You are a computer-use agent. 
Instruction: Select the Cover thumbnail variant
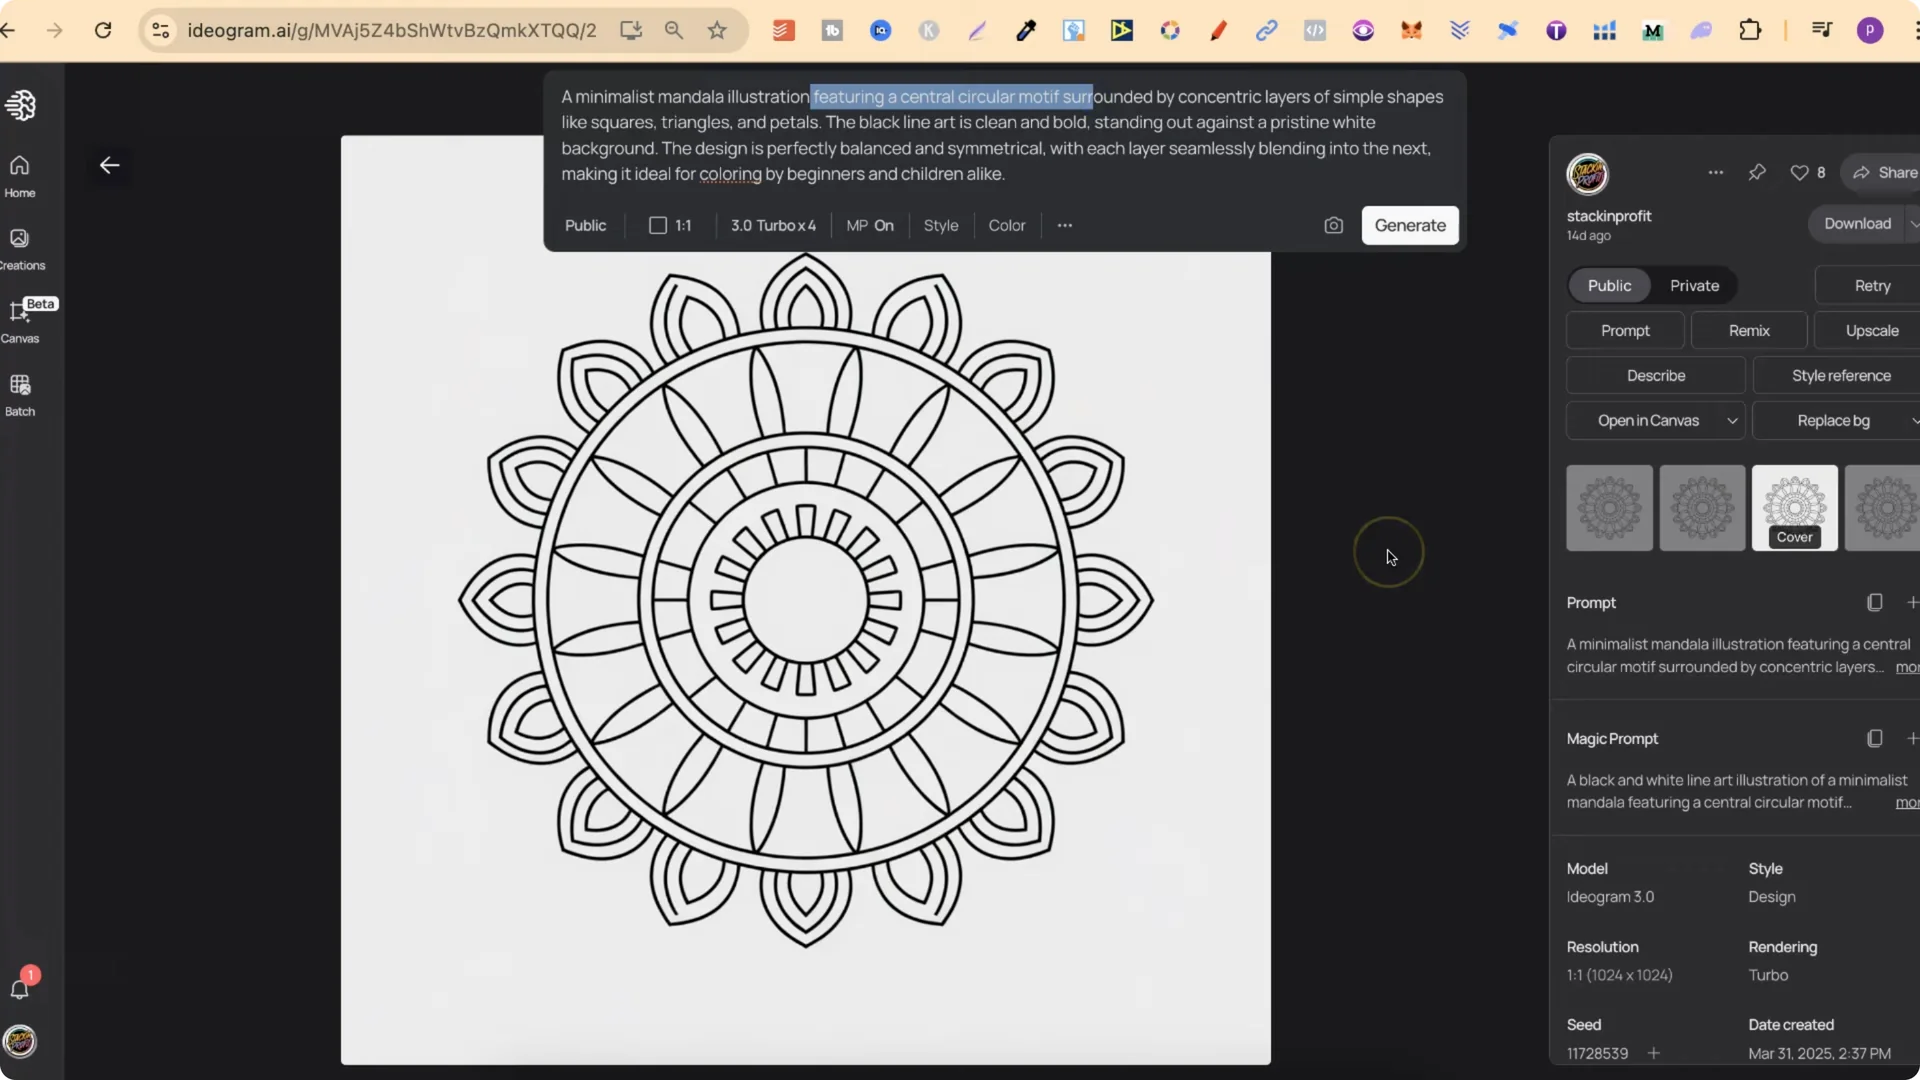[x=1794, y=507]
